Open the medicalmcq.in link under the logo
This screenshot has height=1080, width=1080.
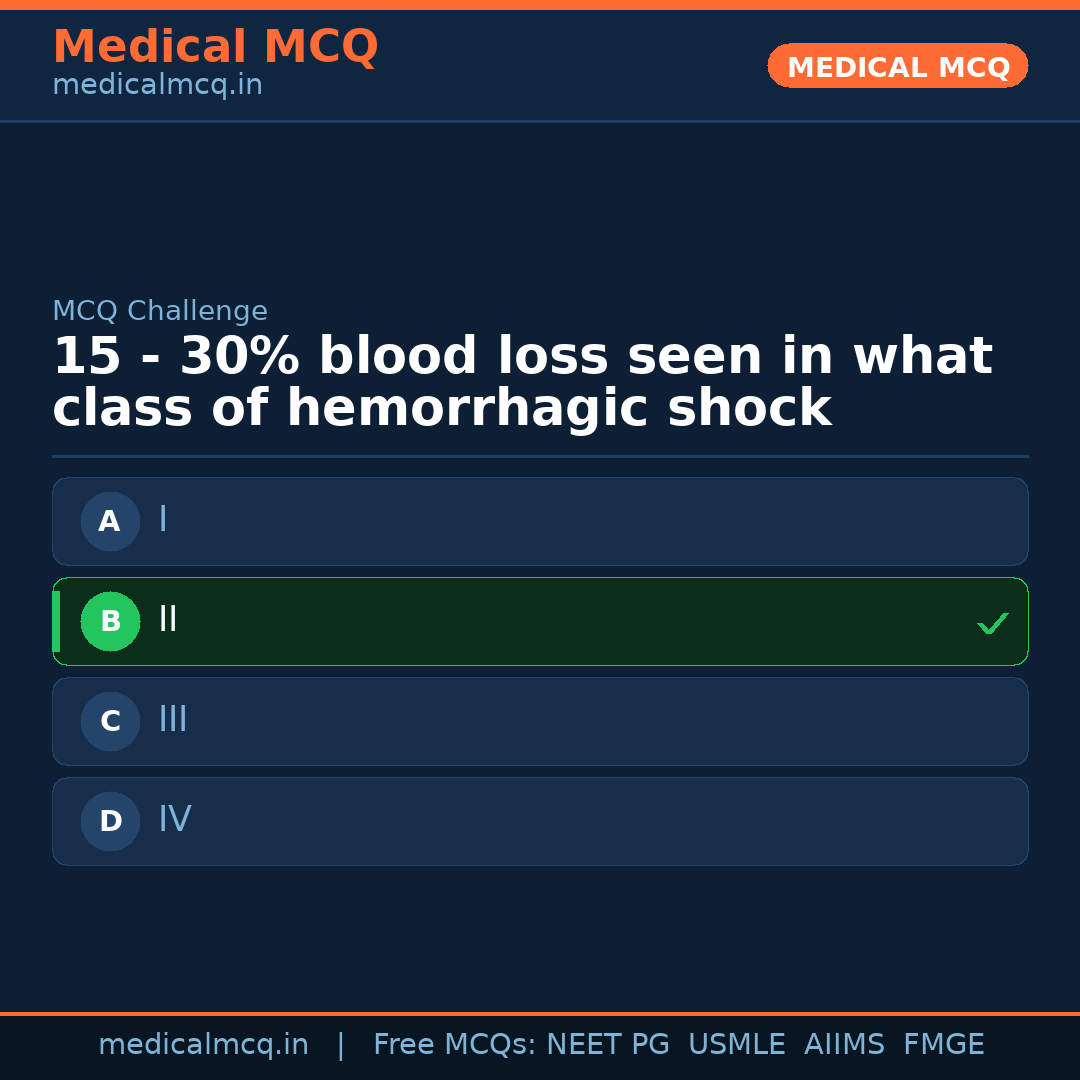(x=157, y=84)
